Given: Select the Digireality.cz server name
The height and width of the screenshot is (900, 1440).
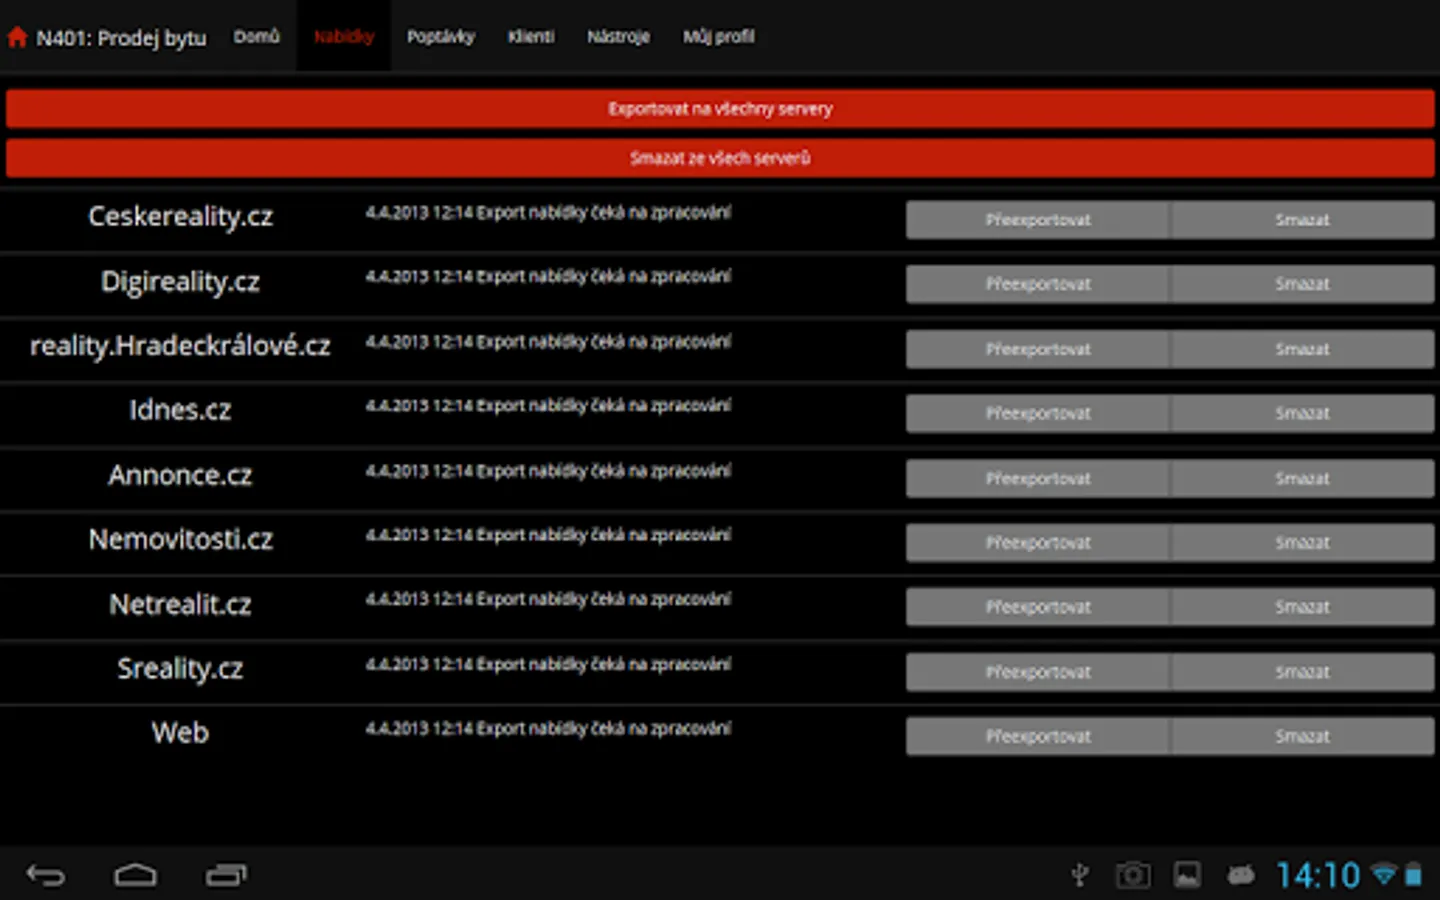Looking at the screenshot, I should click(180, 282).
